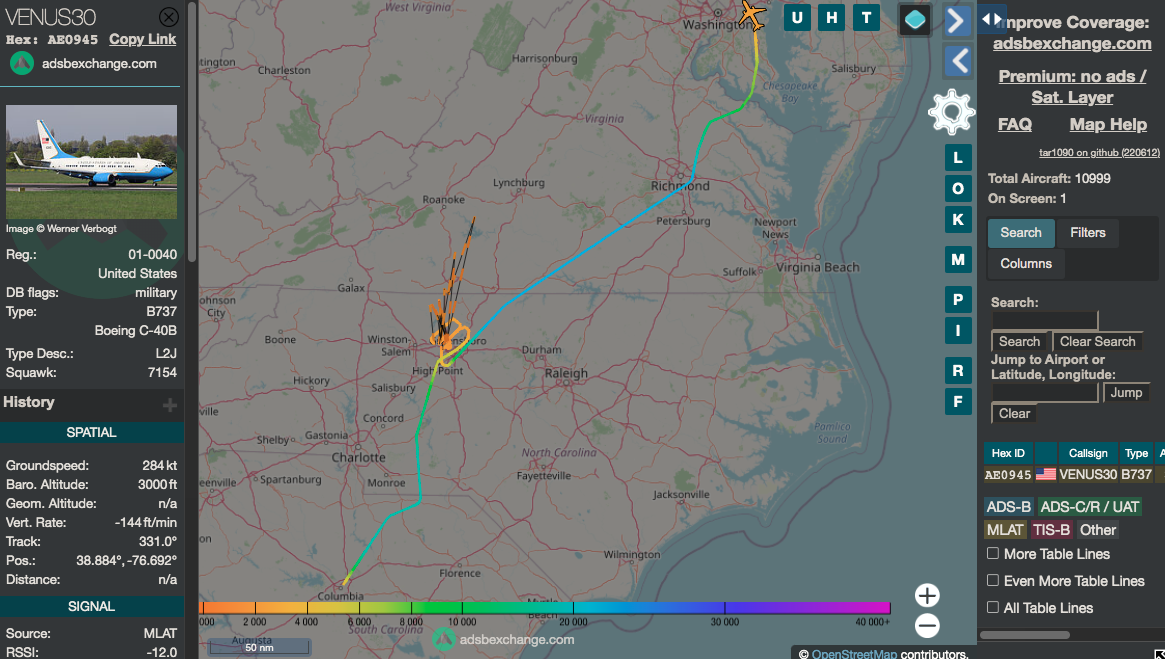Click the P map option button
The height and width of the screenshot is (659, 1165).
[958, 300]
